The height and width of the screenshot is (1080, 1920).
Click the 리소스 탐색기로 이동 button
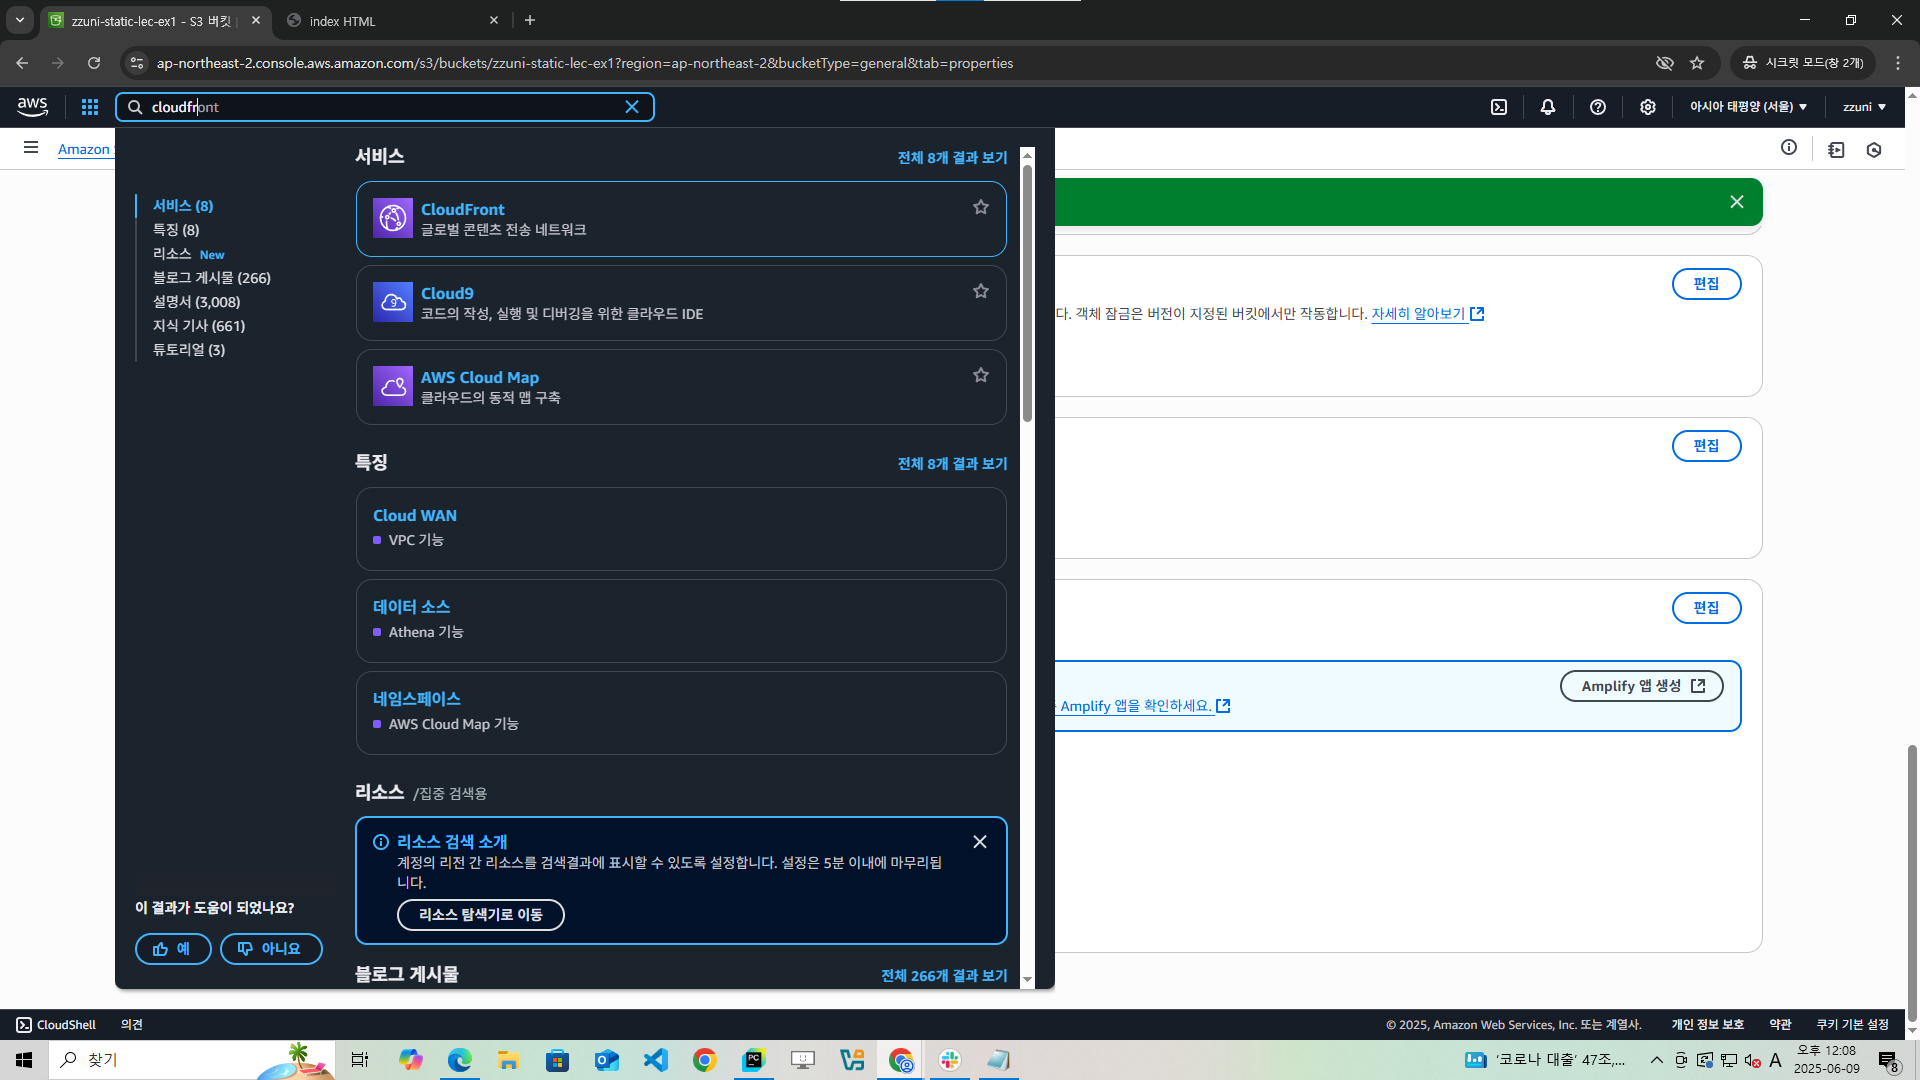pyautogui.click(x=480, y=915)
